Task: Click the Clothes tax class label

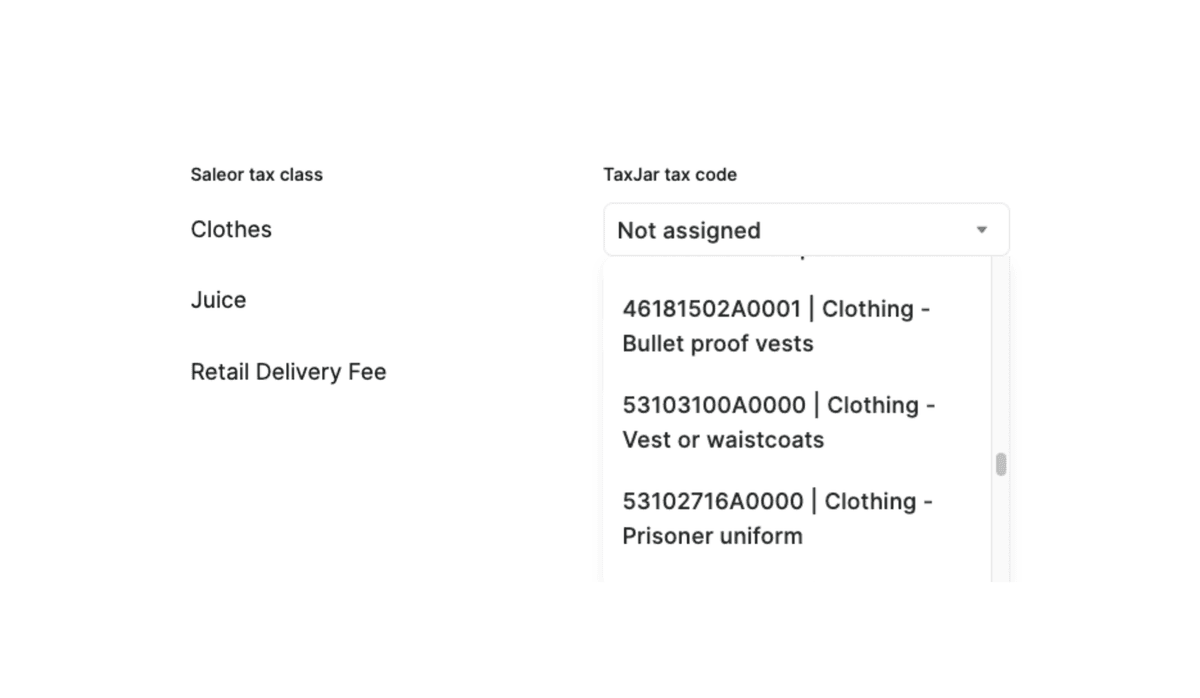Action: tap(231, 229)
